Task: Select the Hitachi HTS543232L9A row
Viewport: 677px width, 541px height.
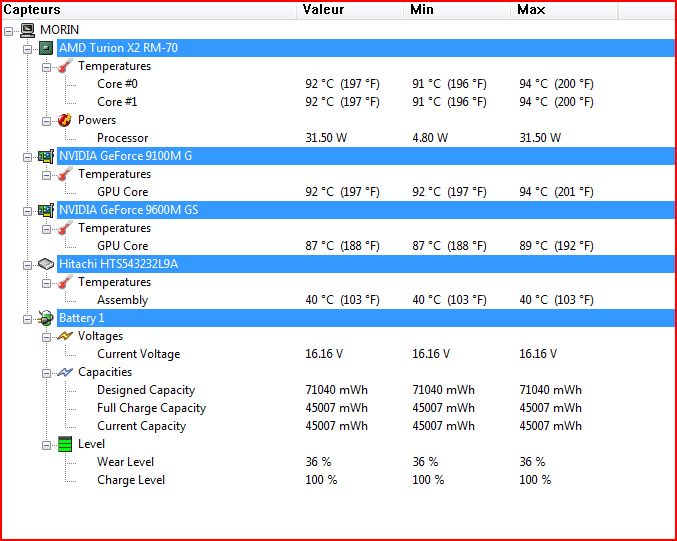Action: (x=365, y=264)
